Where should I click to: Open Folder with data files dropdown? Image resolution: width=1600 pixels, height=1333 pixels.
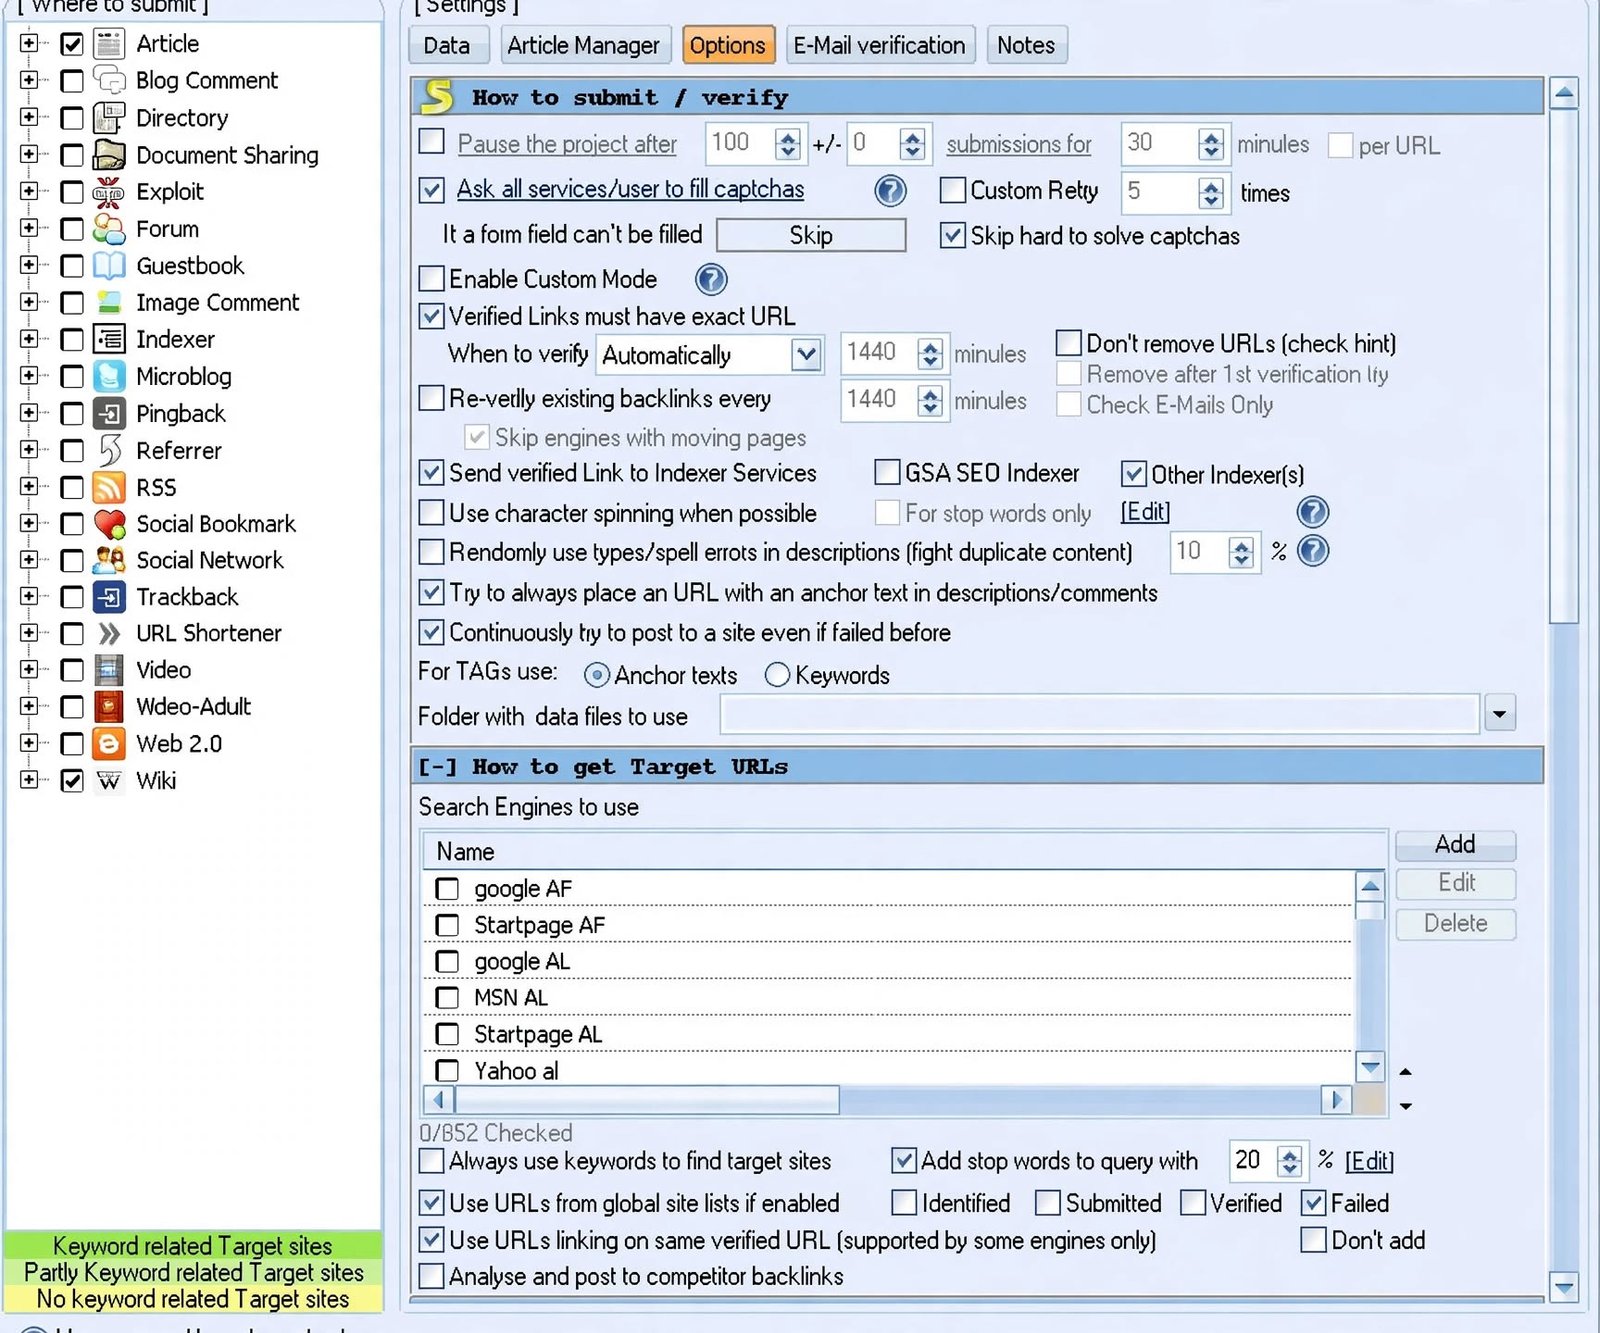(1499, 714)
